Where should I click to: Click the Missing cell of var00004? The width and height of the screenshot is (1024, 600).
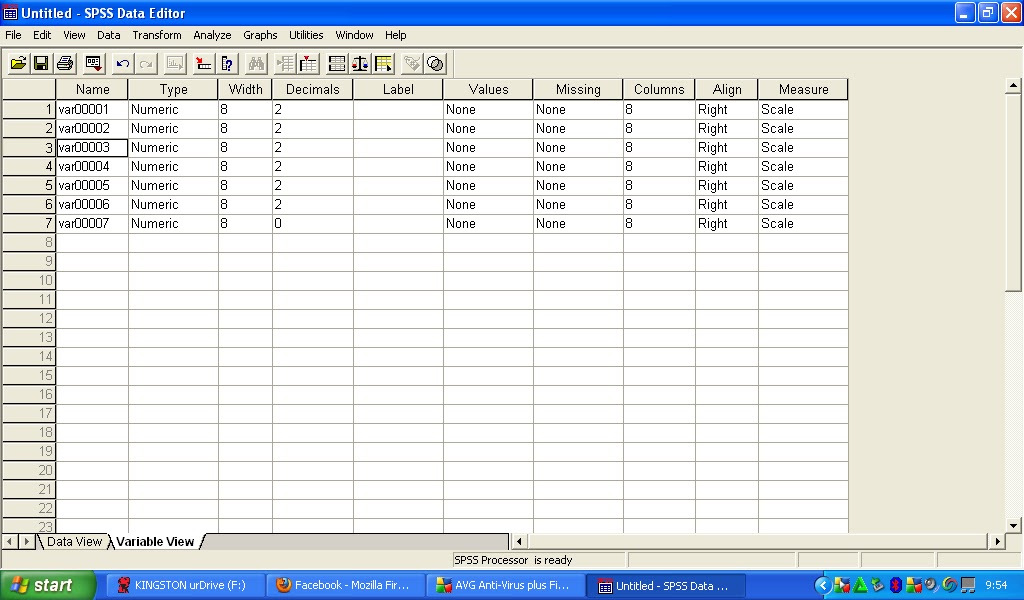point(578,166)
